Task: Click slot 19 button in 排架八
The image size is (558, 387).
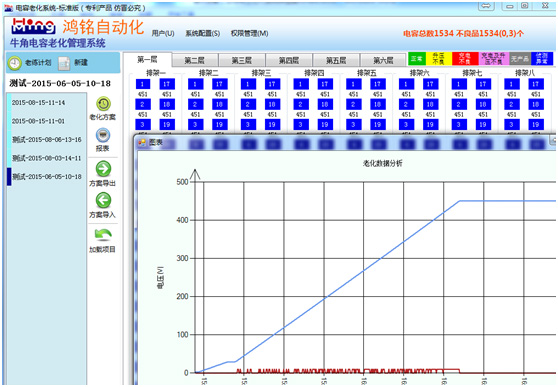Action: [536, 125]
